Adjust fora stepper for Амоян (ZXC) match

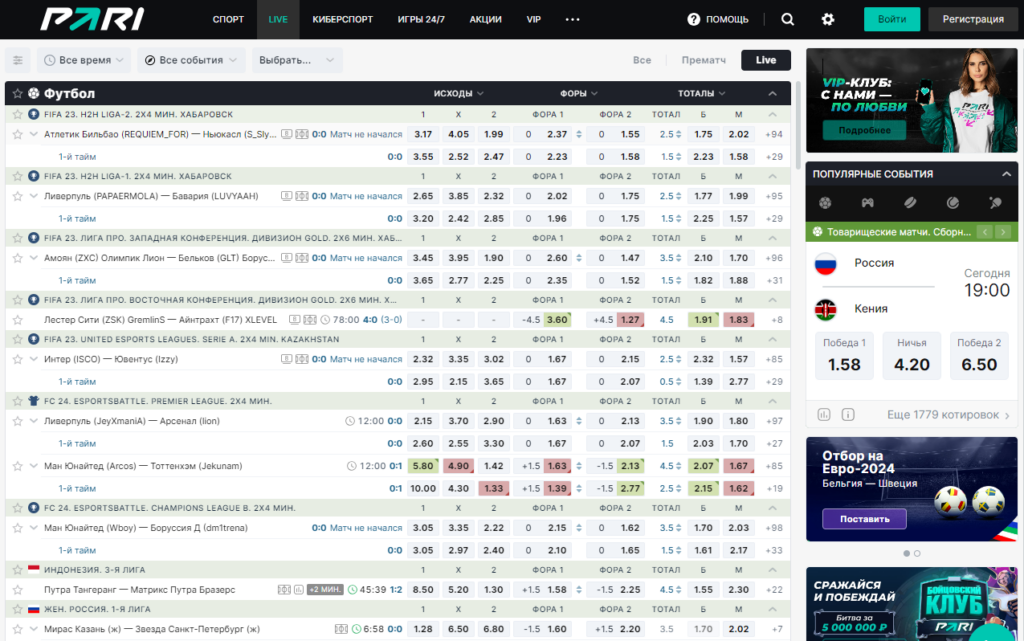point(579,258)
